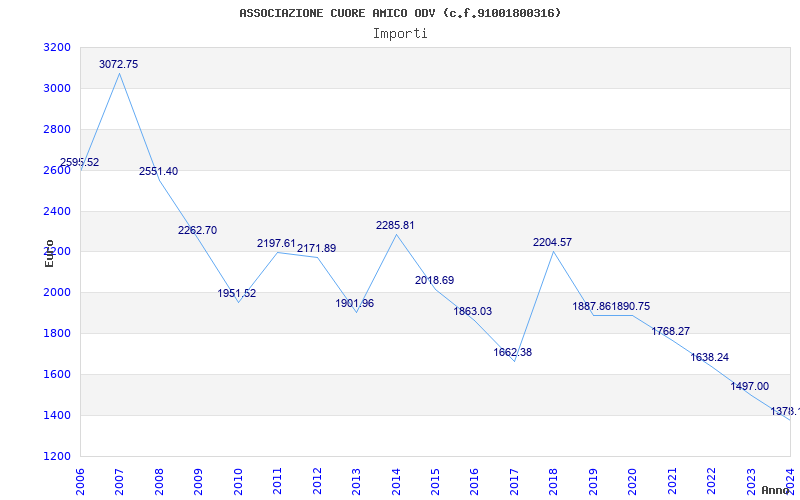This screenshot has height=500, width=800.
Task: Click the 2018.69 data label
Action: tap(434, 280)
